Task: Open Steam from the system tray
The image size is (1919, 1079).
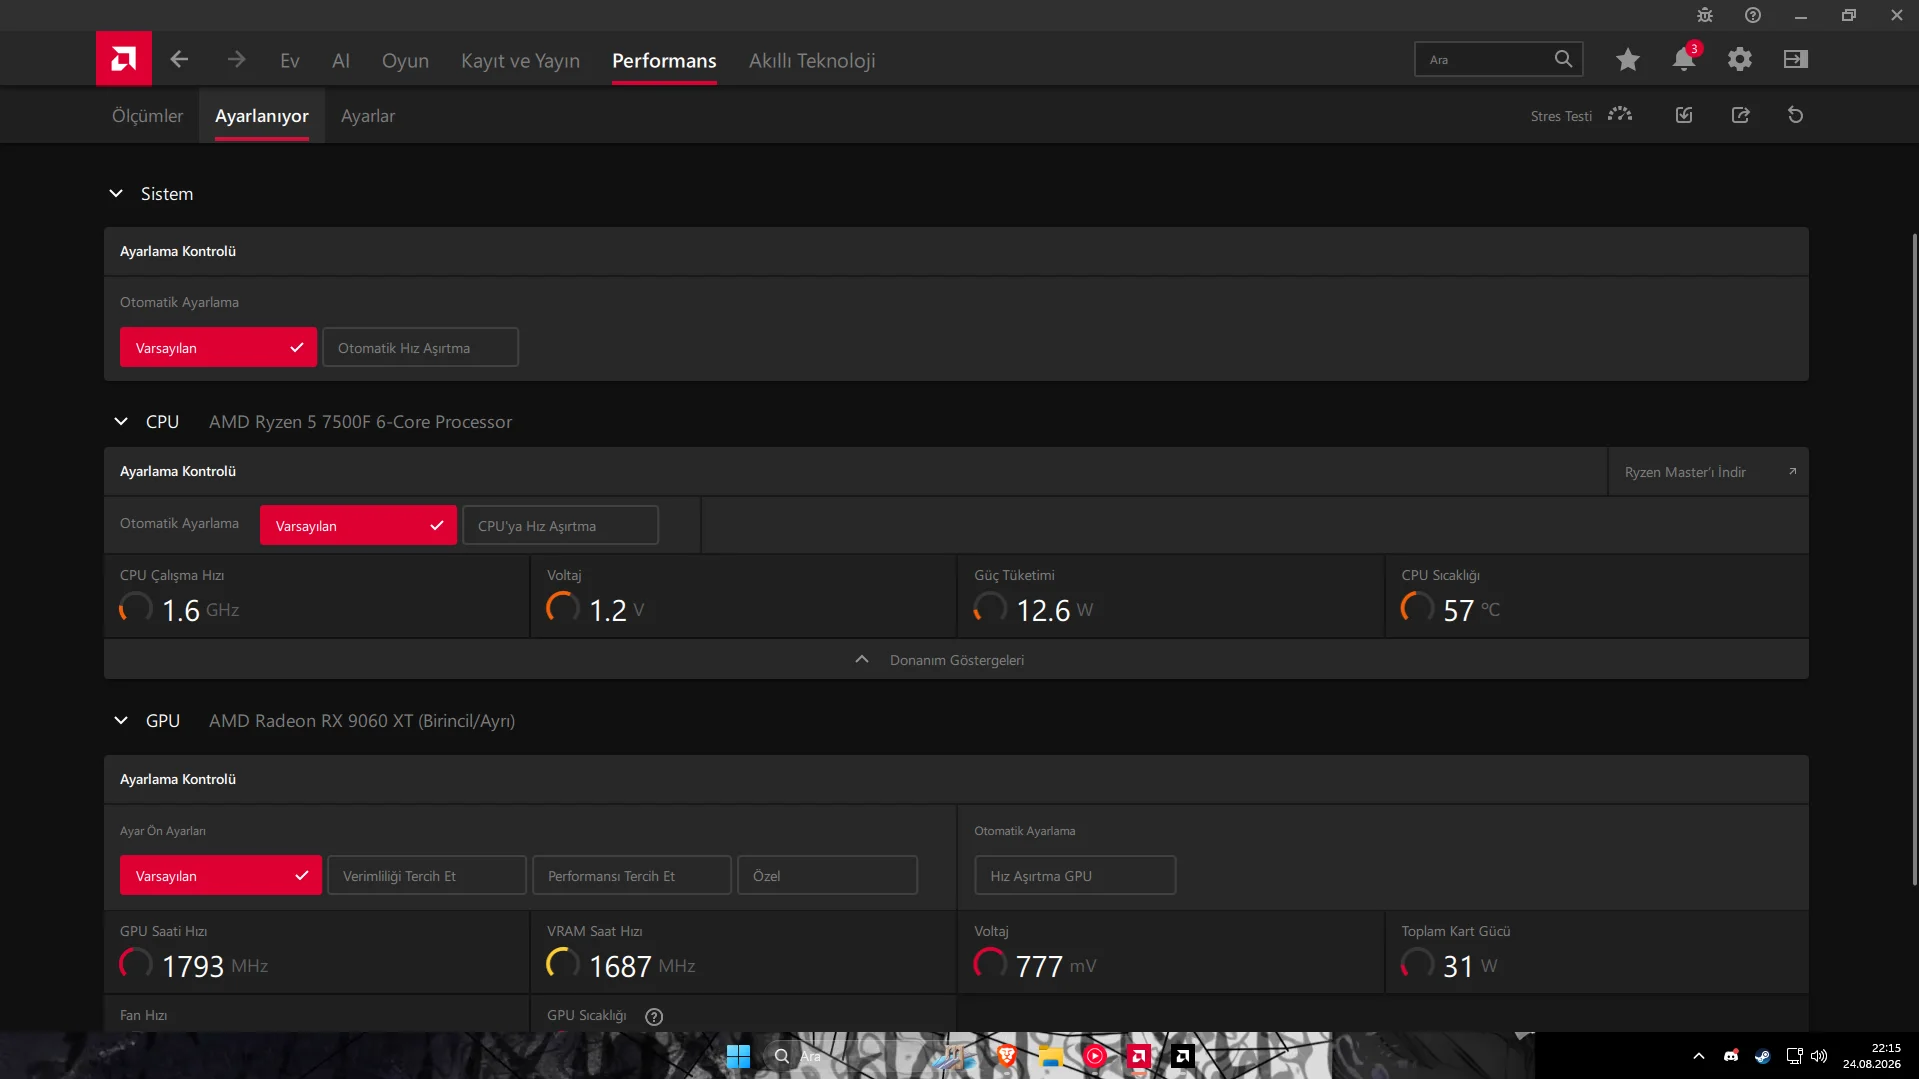Action: pyautogui.click(x=1762, y=1056)
